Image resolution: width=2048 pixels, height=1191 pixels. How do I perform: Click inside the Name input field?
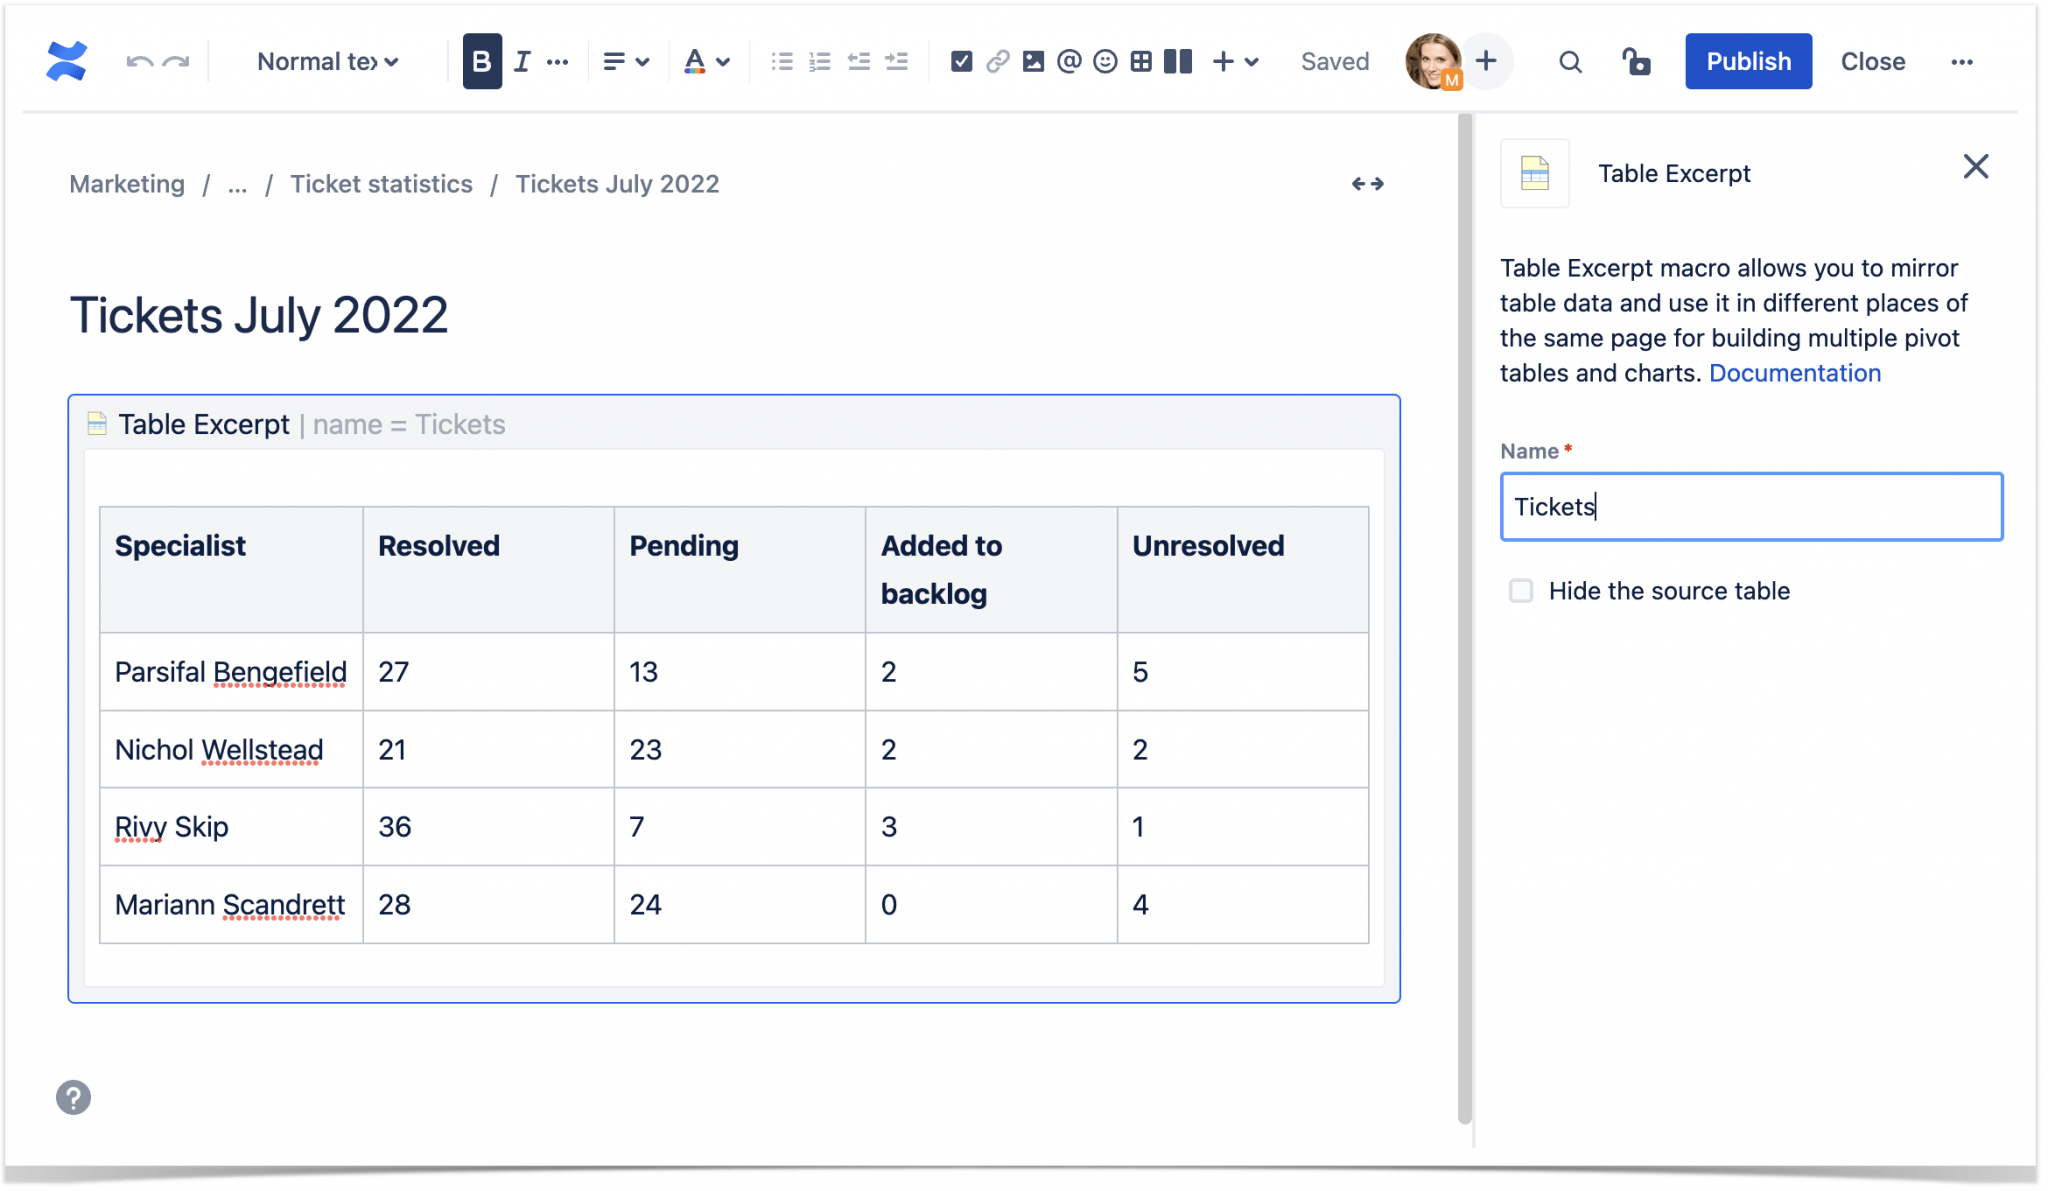(1750, 507)
